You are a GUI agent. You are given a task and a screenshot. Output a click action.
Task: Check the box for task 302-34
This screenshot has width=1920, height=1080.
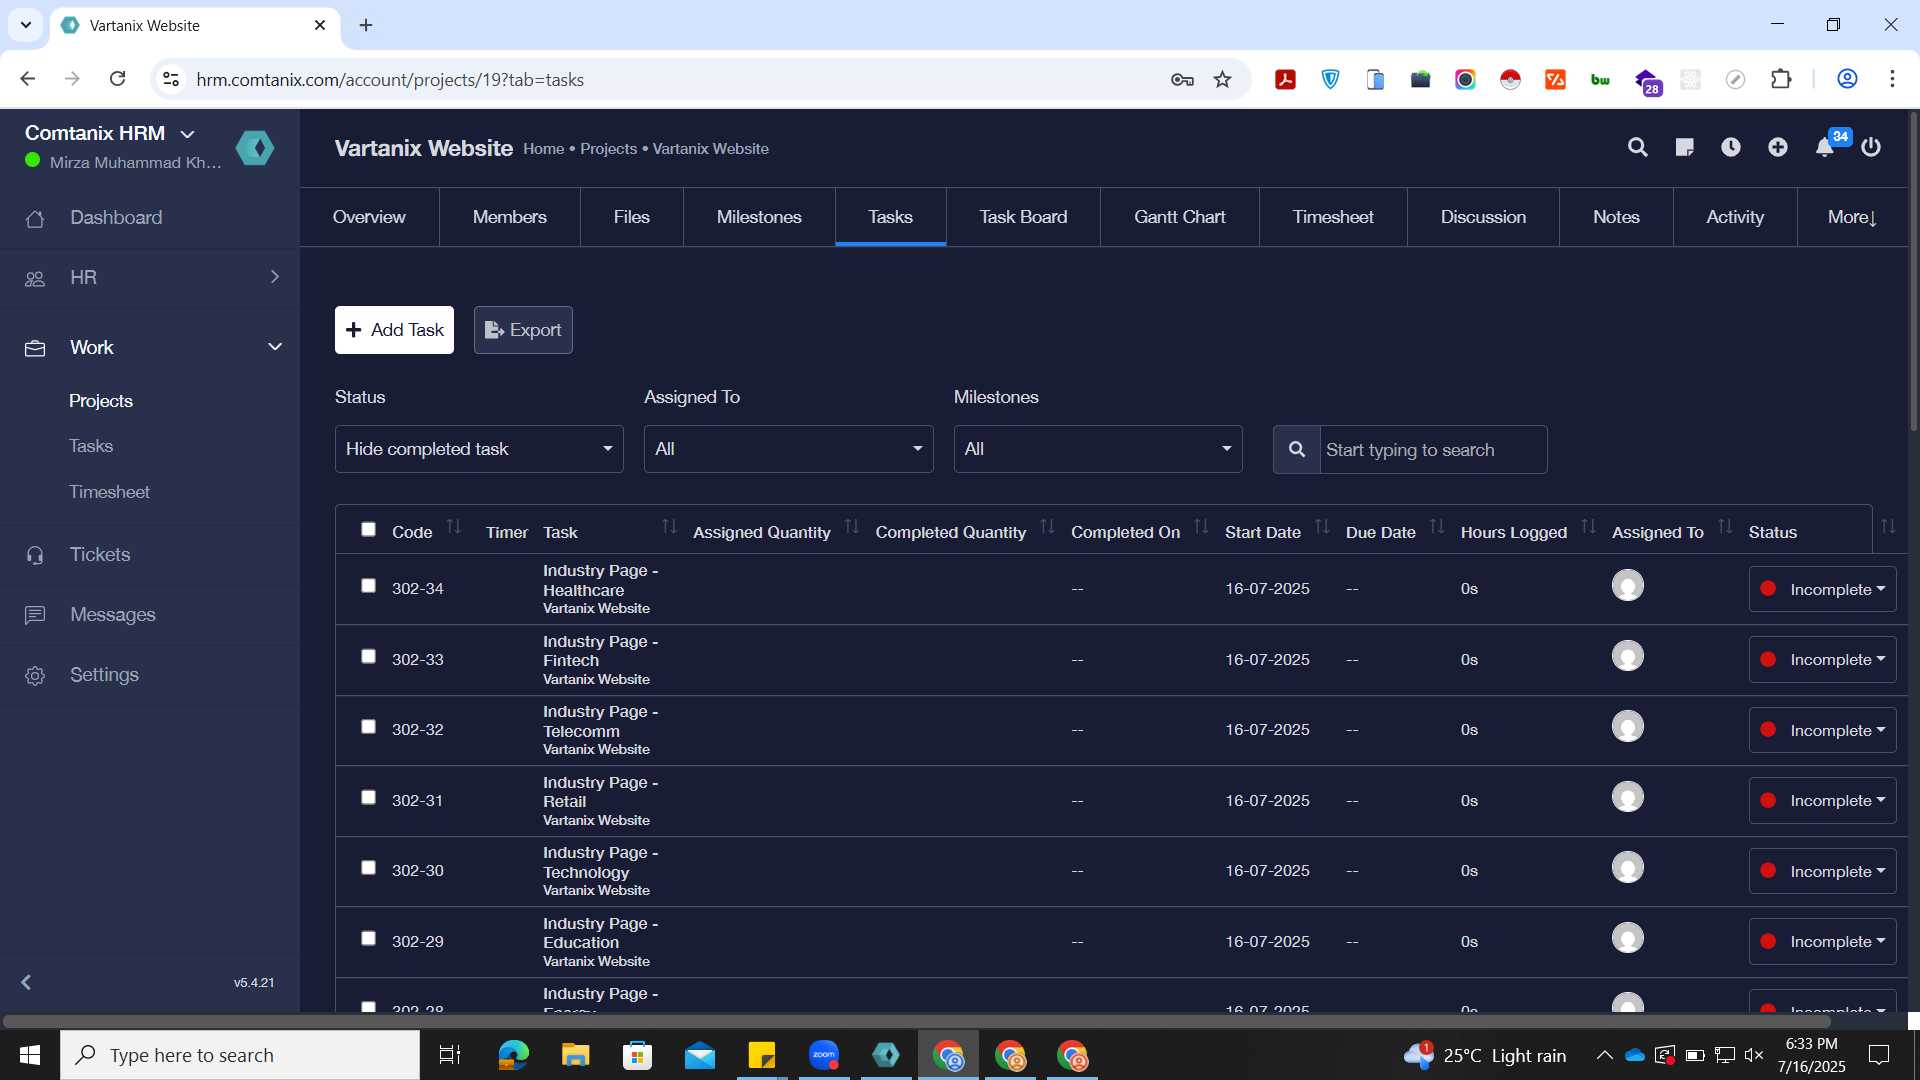368,585
